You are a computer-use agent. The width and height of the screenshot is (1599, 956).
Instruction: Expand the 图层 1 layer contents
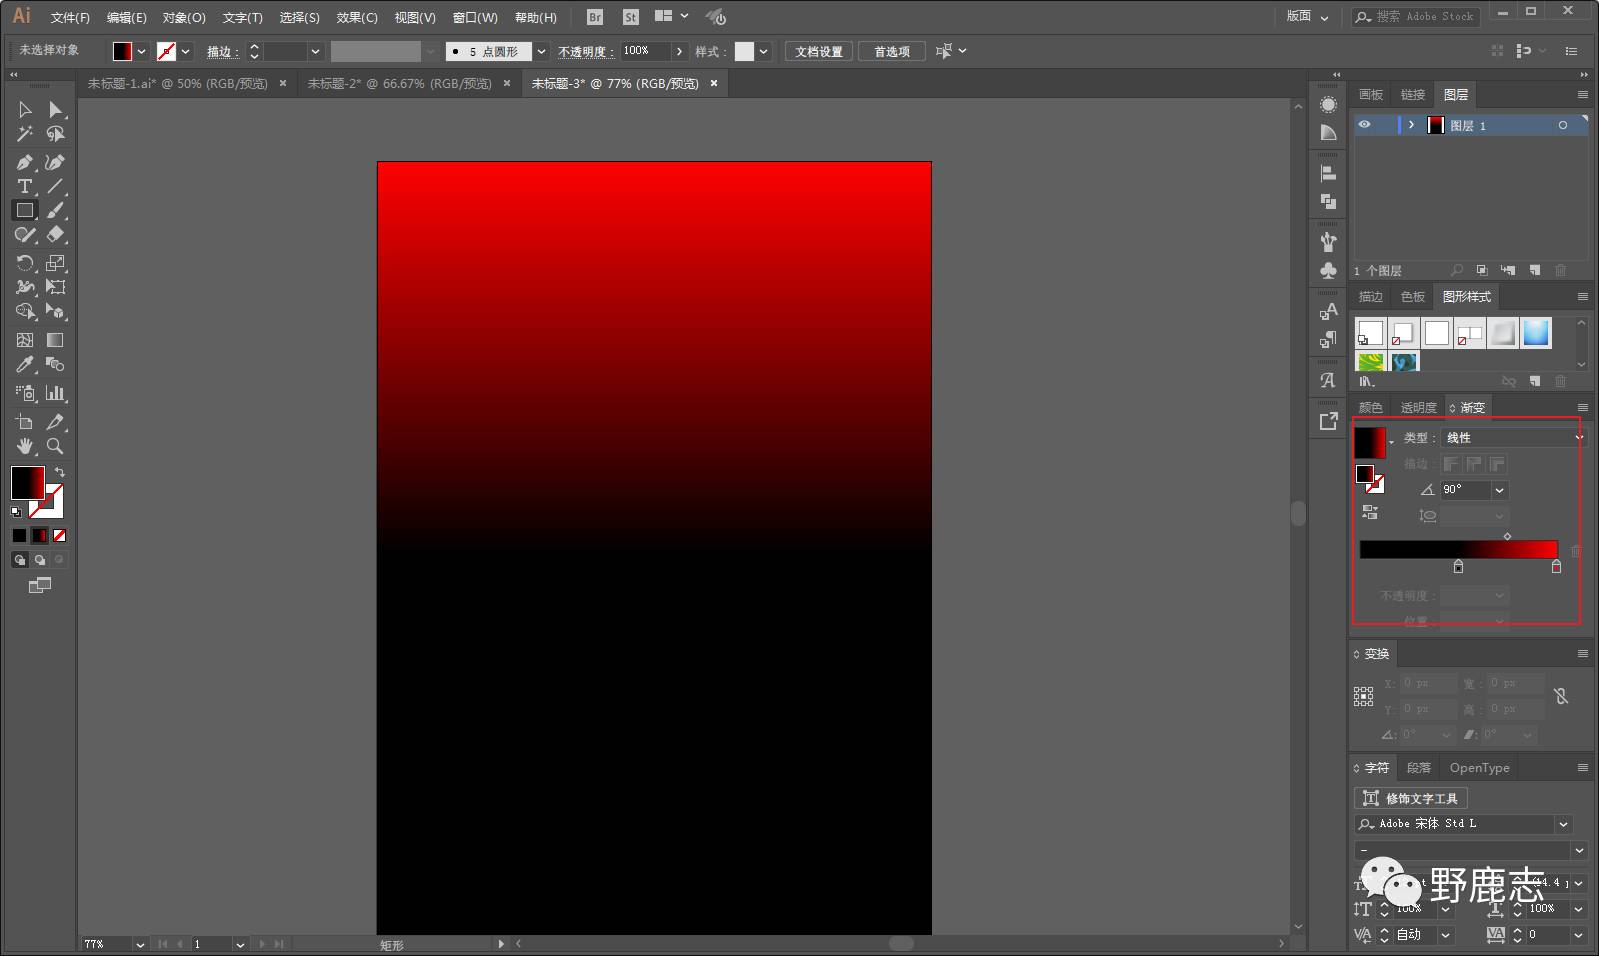[1411, 125]
